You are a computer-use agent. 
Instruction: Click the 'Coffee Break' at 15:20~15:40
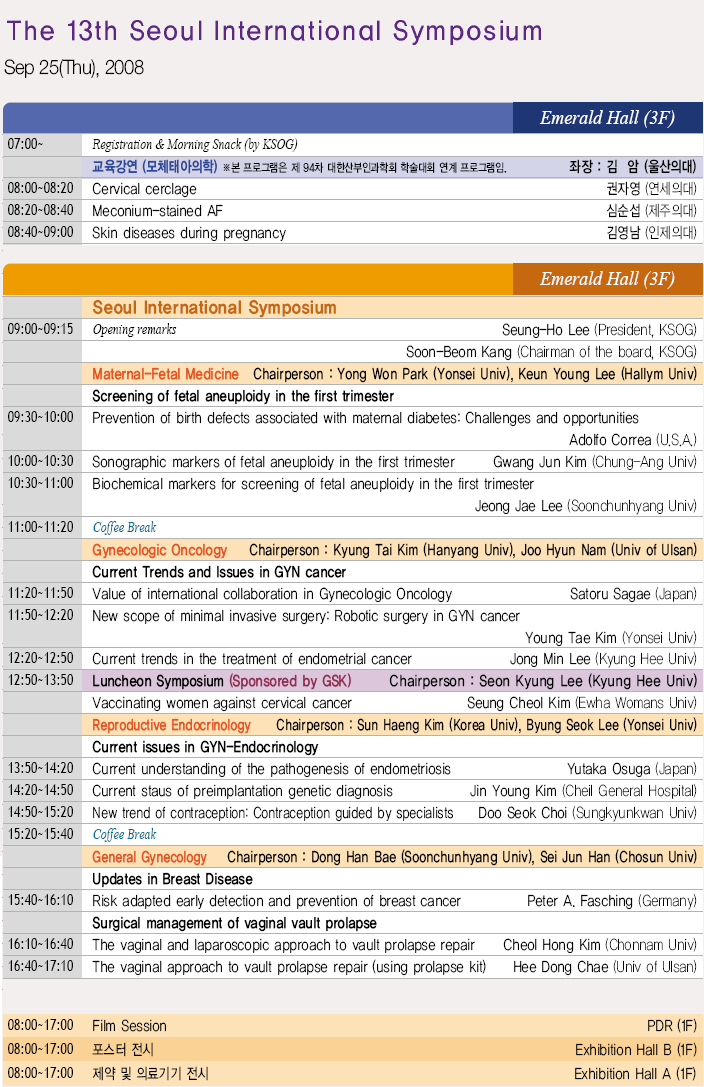pyautogui.click(x=125, y=835)
